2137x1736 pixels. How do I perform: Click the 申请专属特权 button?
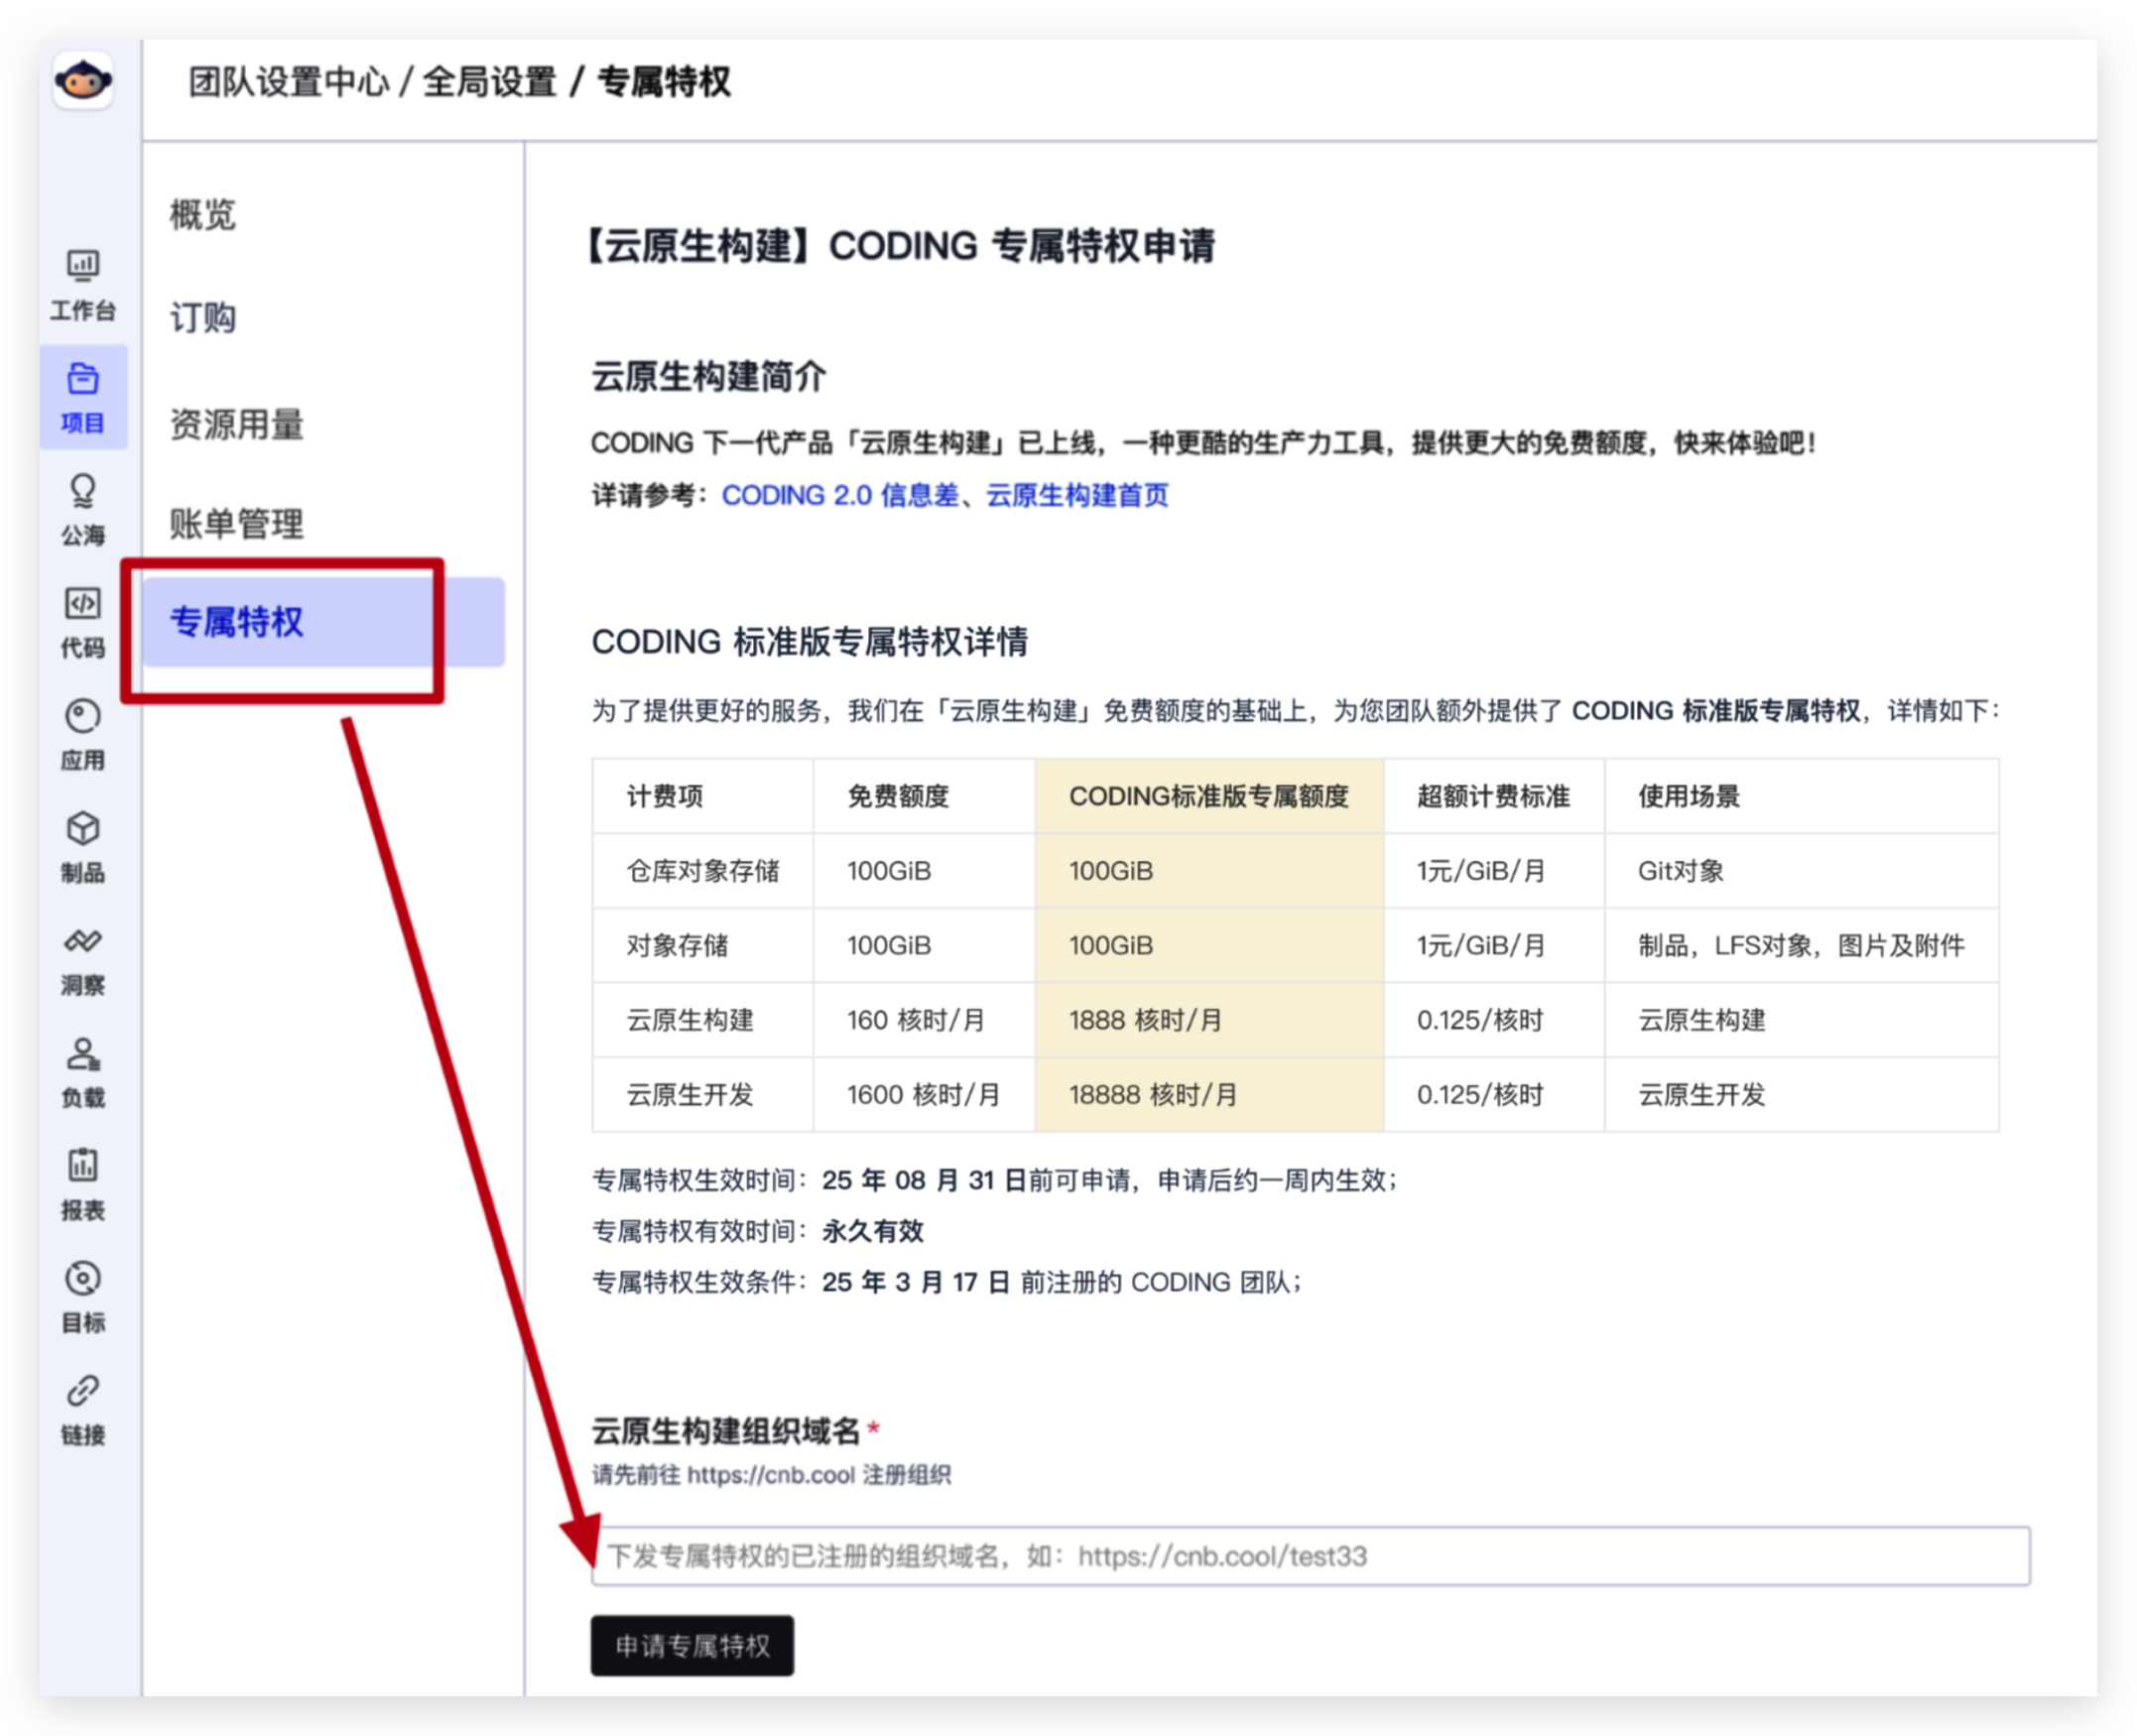coord(692,1645)
